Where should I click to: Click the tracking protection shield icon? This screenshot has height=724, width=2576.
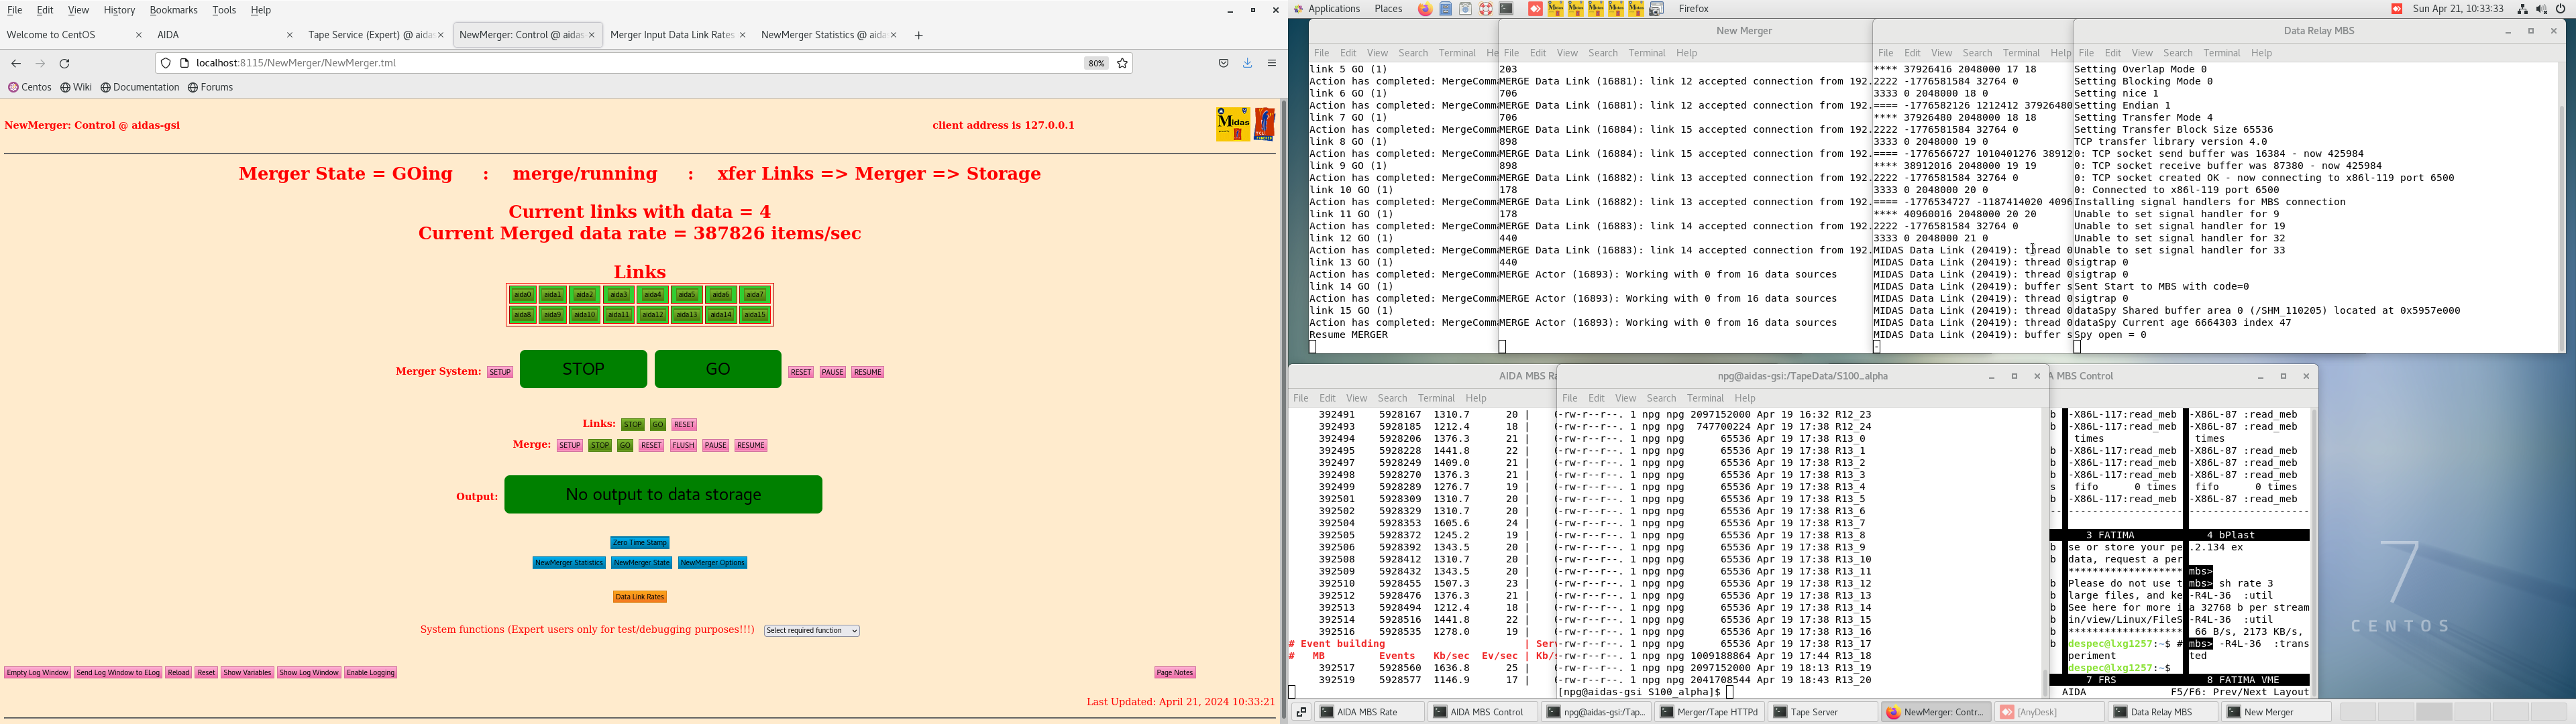(166, 63)
